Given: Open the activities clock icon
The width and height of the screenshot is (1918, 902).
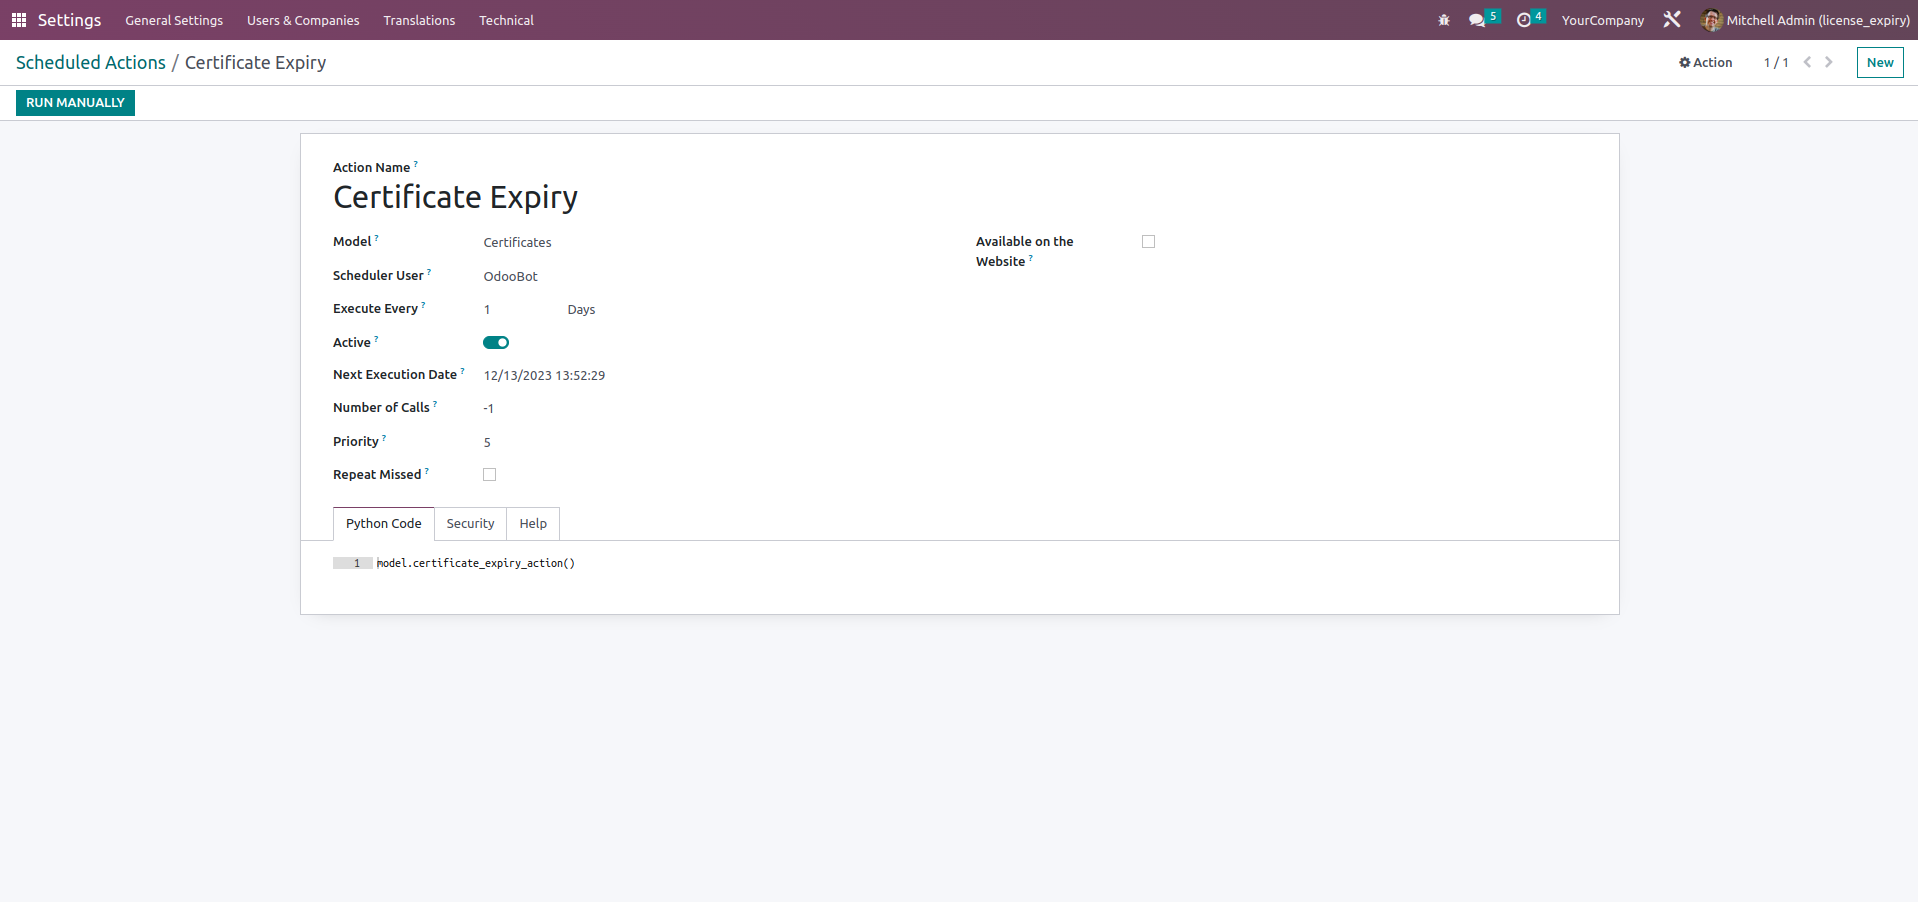Looking at the screenshot, I should click(1524, 20).
